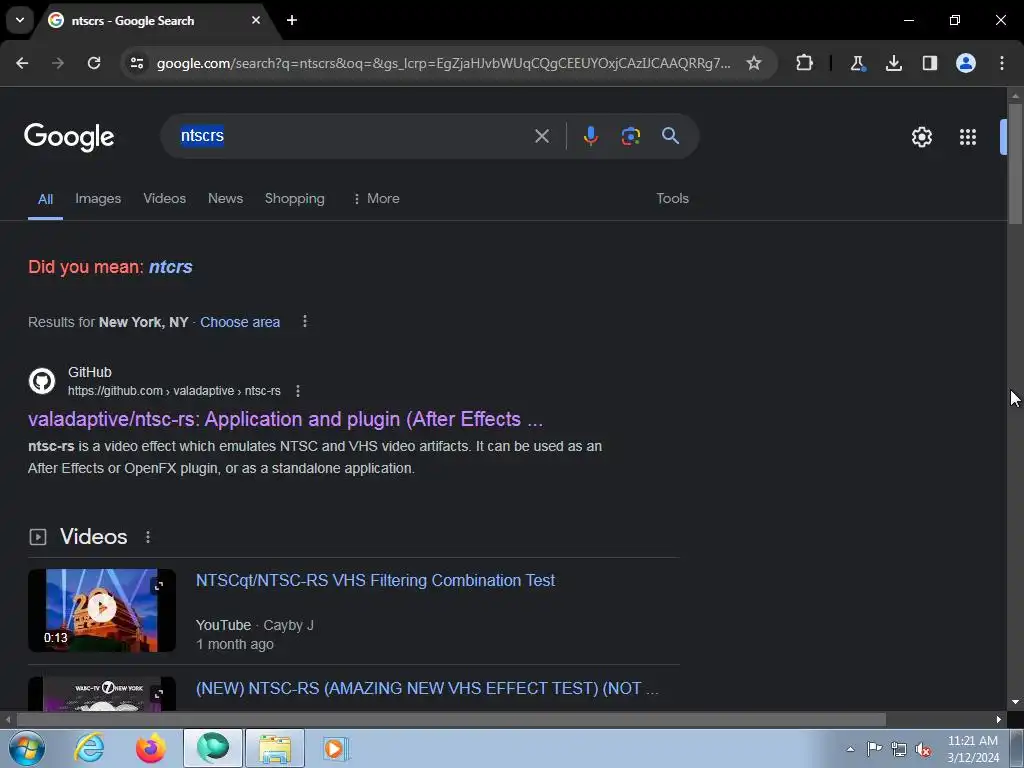The image size is (1024, 768).
Task: Go to Google homepage via logo
Action: pos(69,137)
